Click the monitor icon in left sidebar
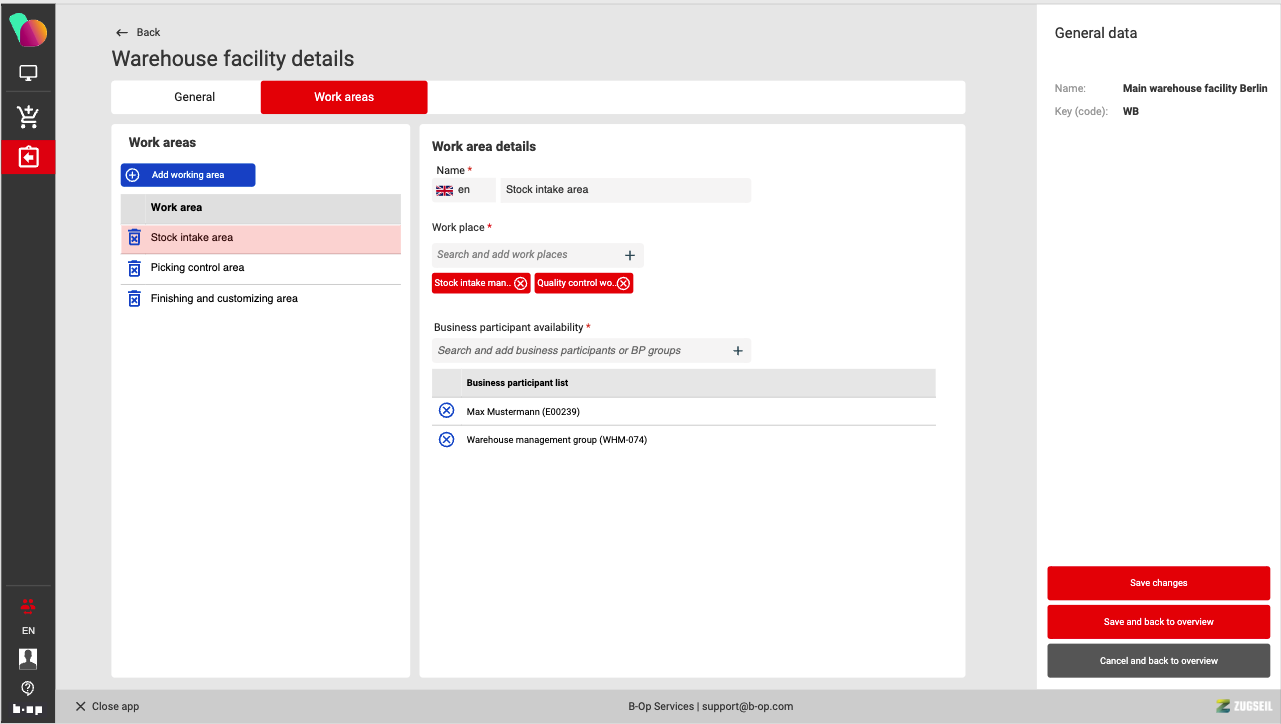 [28, 73]
